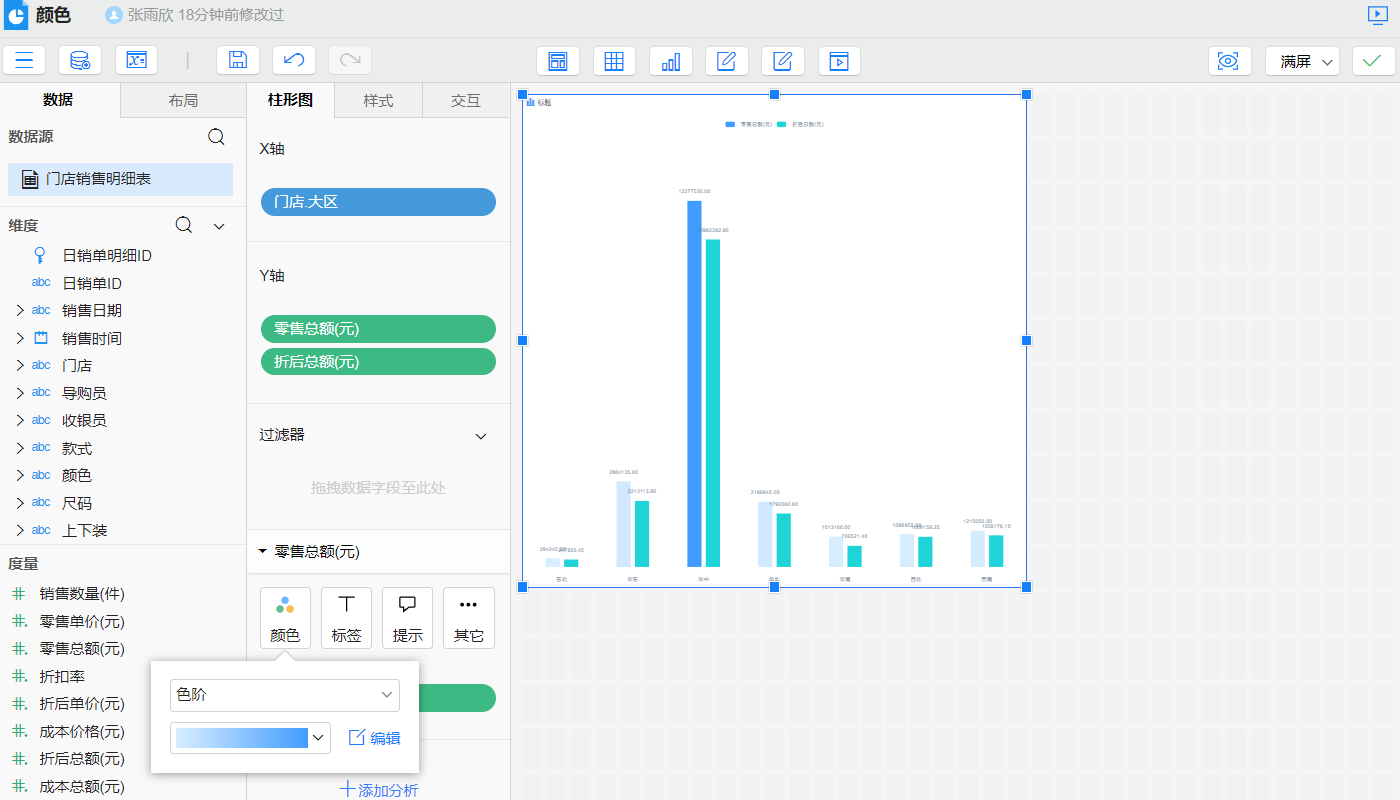Switch to the 柱形图 tab
1400x800 pixels.
[x=290, y=100]
